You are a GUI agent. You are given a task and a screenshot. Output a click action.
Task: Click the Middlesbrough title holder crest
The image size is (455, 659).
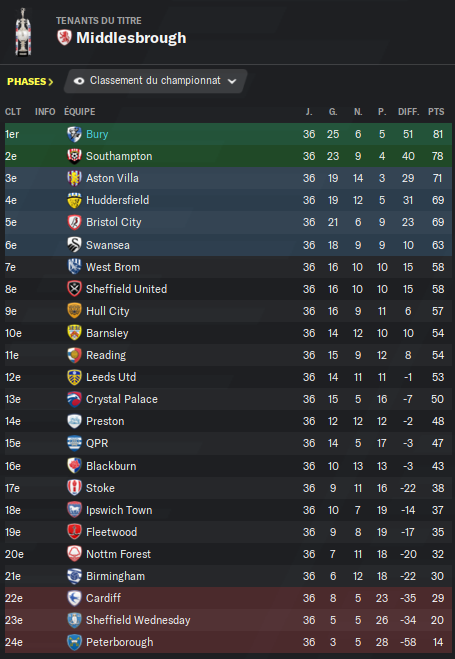click(64, 38)
